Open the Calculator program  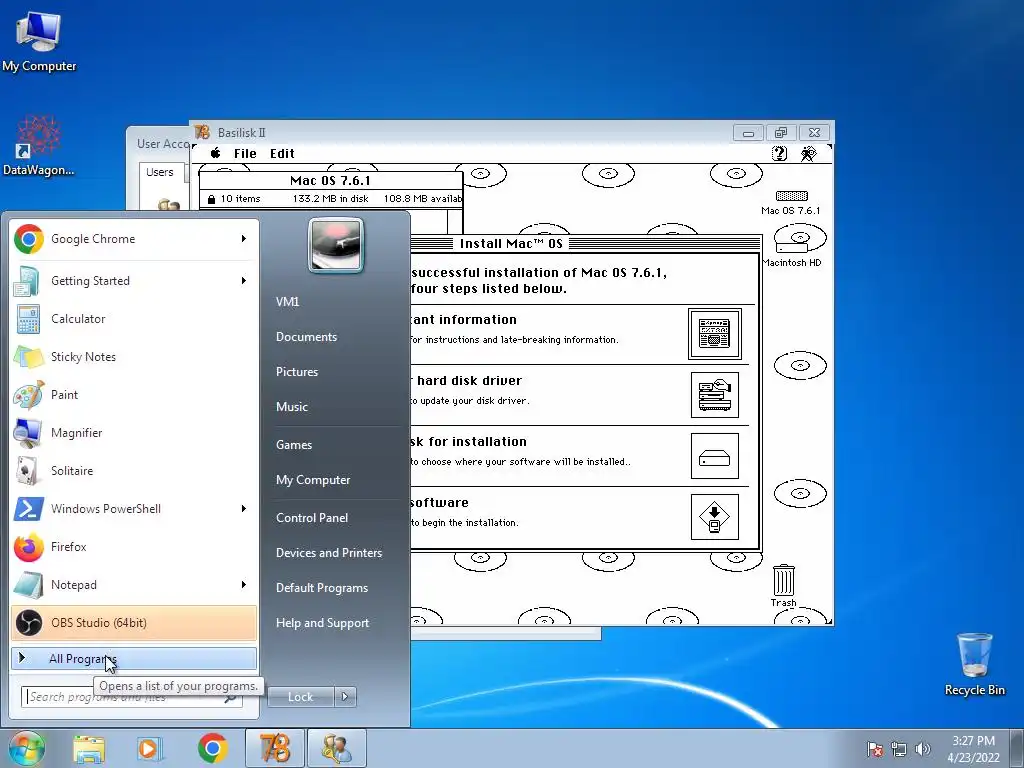(x=134, y=319)
